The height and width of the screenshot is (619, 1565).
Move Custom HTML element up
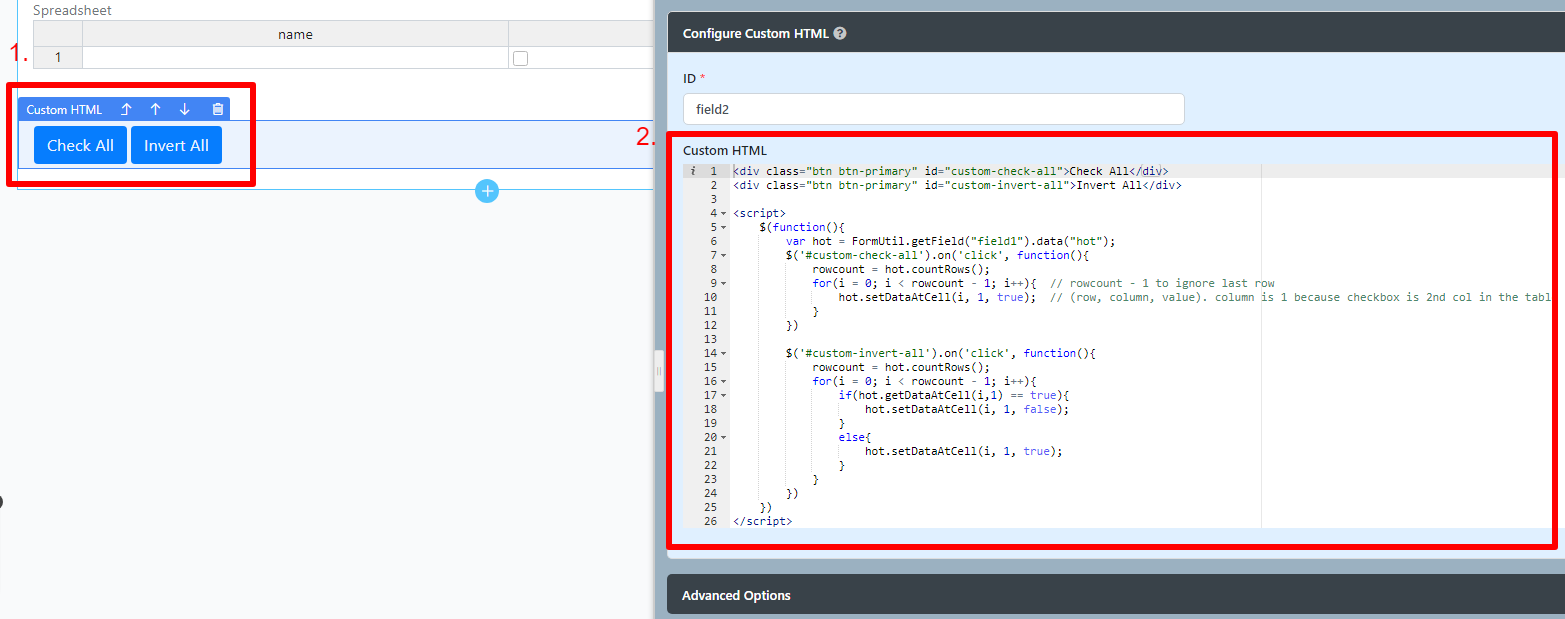pyautogui.click(x=155, y=110)
